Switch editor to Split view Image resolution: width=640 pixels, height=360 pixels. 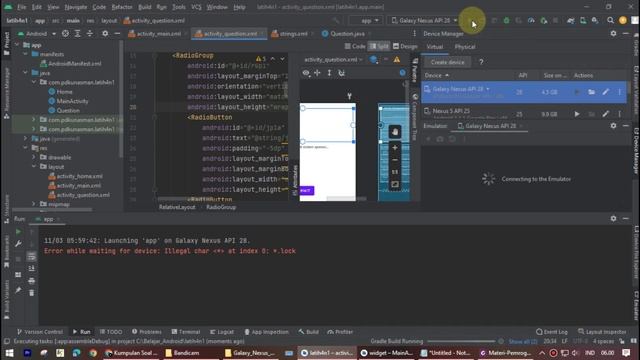(x=379, y=47)
